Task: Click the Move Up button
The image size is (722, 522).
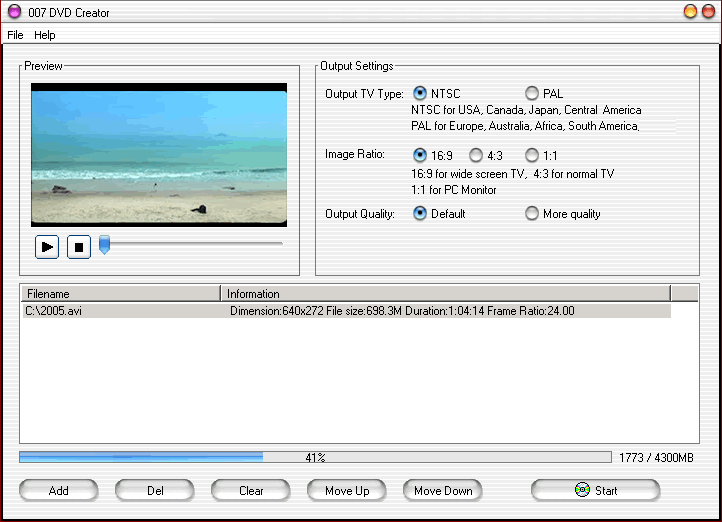Action: click(347, 491)
